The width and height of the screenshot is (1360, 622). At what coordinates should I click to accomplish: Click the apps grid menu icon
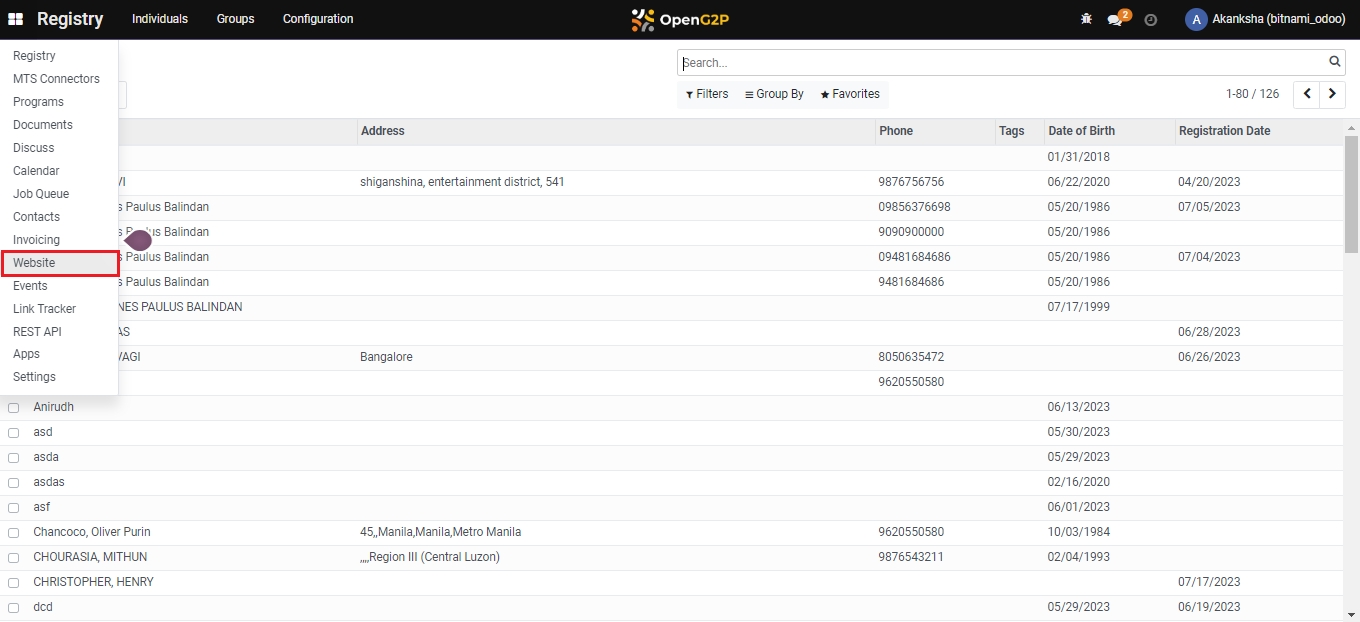[x=15, y=19]
